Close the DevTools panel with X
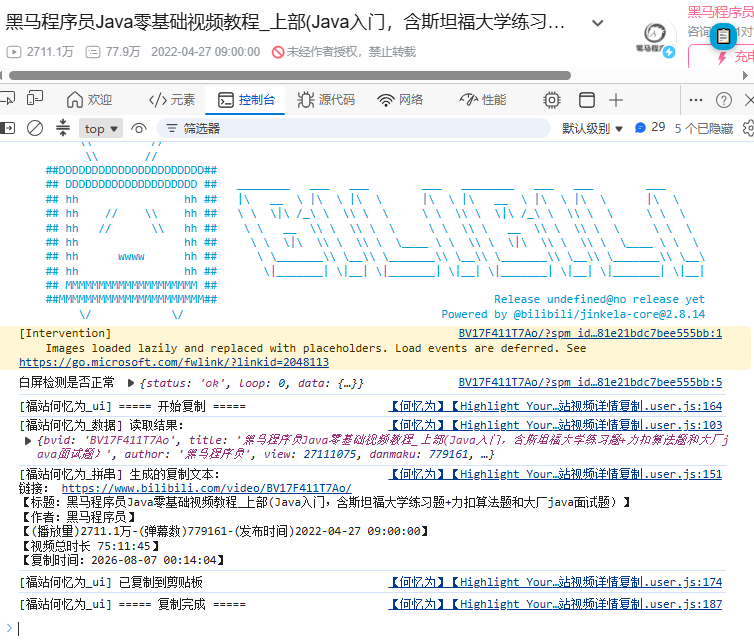 749,100
